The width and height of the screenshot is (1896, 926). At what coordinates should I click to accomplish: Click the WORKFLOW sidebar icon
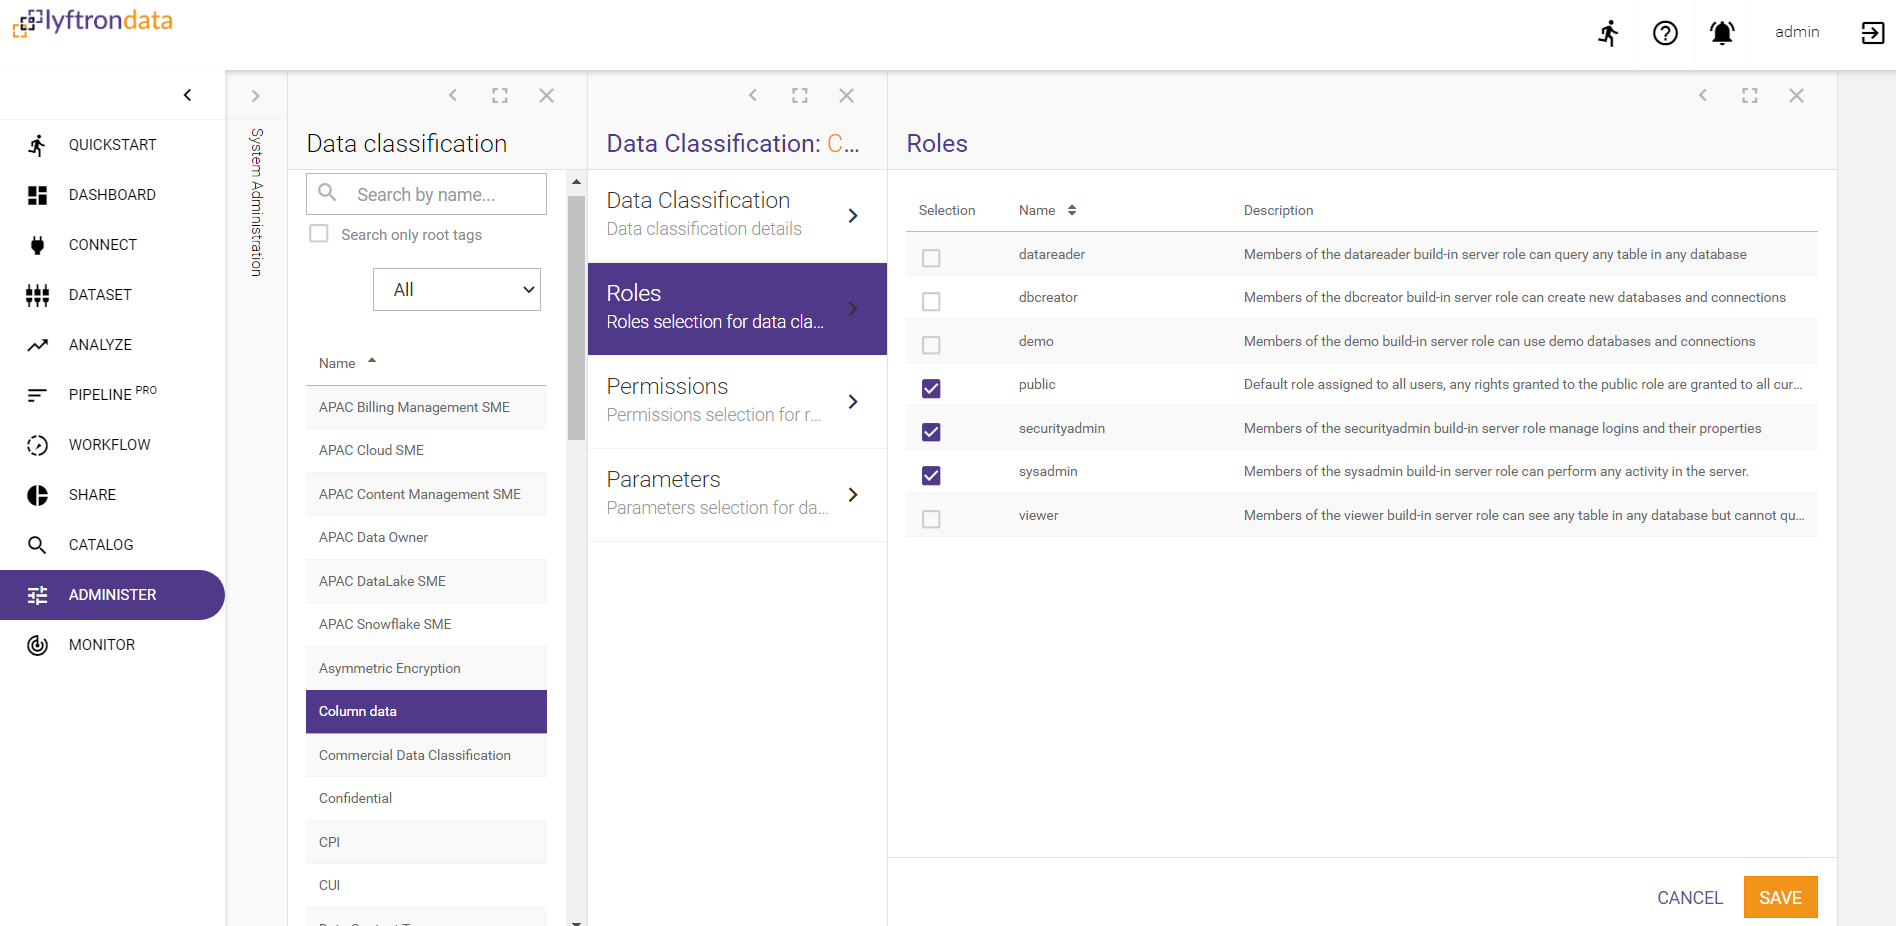click(37, 445)
